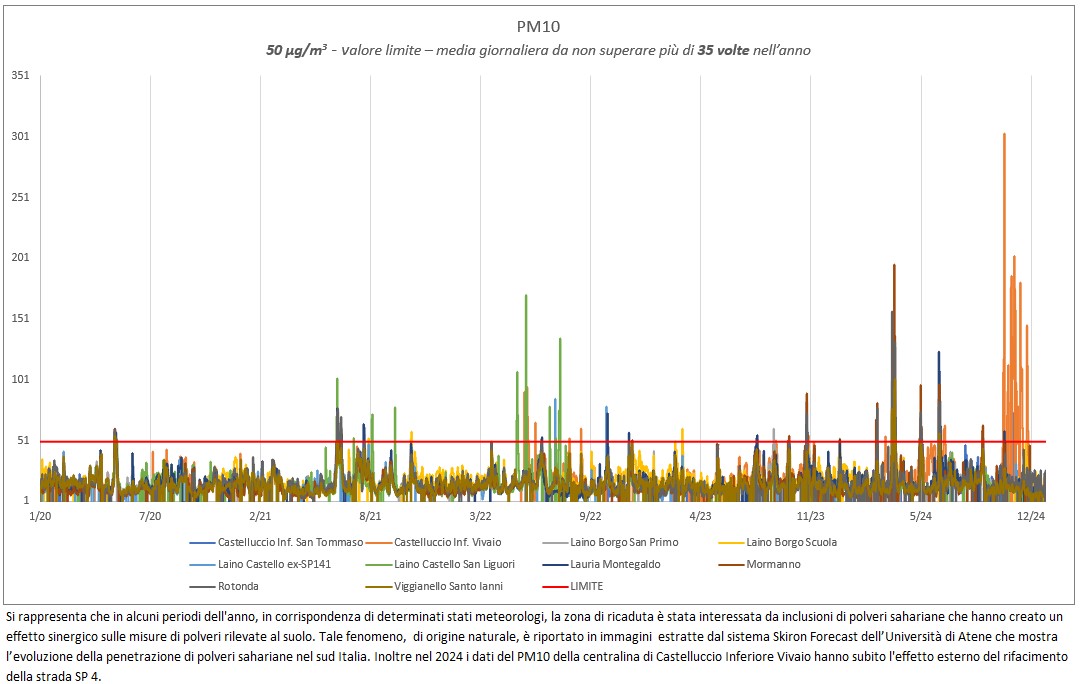Click the Mormanno legend label
1081x684 pixels.
(772, 564)
